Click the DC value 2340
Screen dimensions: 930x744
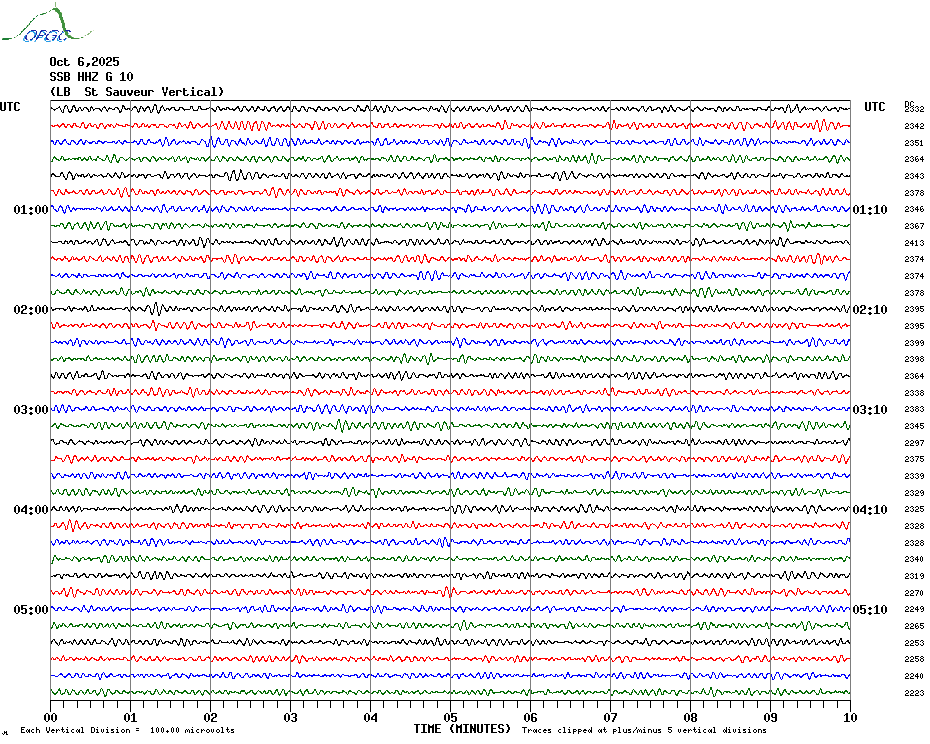coord(914,559)
